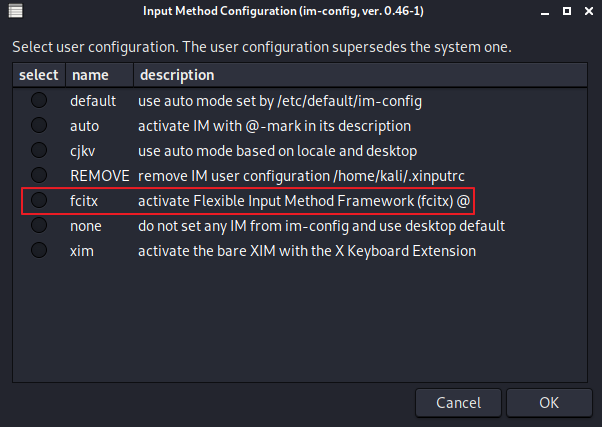Screen dimensions: 602x427
Task: Toggle the radio button for none
Action: pyautogui.click(x=39, y=225)
